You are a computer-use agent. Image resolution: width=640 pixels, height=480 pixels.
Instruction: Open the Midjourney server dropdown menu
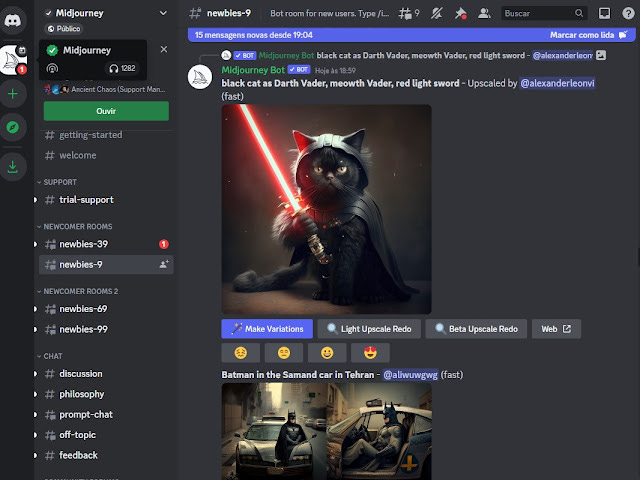pos(163,13)
